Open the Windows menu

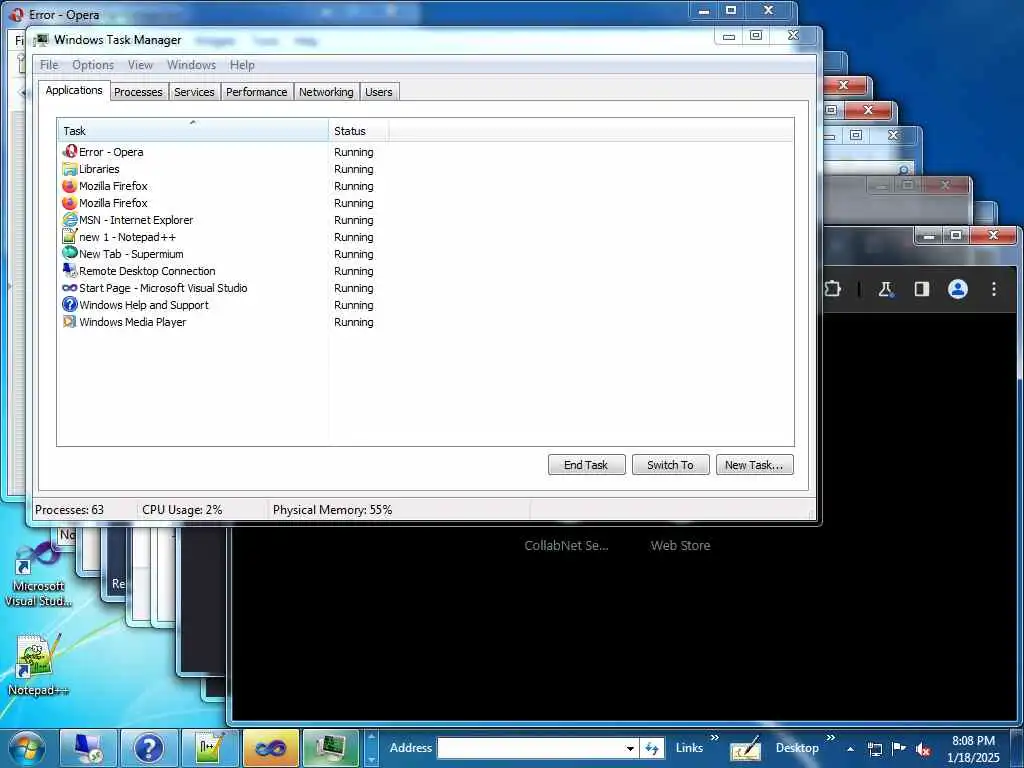[x=191, y=65]
